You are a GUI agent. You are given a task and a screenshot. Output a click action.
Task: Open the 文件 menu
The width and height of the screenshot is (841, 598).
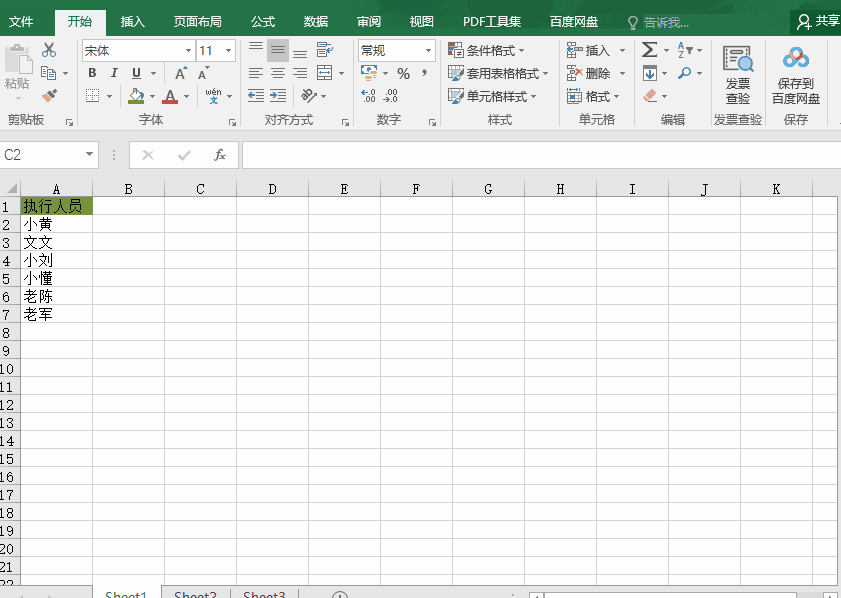(x=21, y=21)
